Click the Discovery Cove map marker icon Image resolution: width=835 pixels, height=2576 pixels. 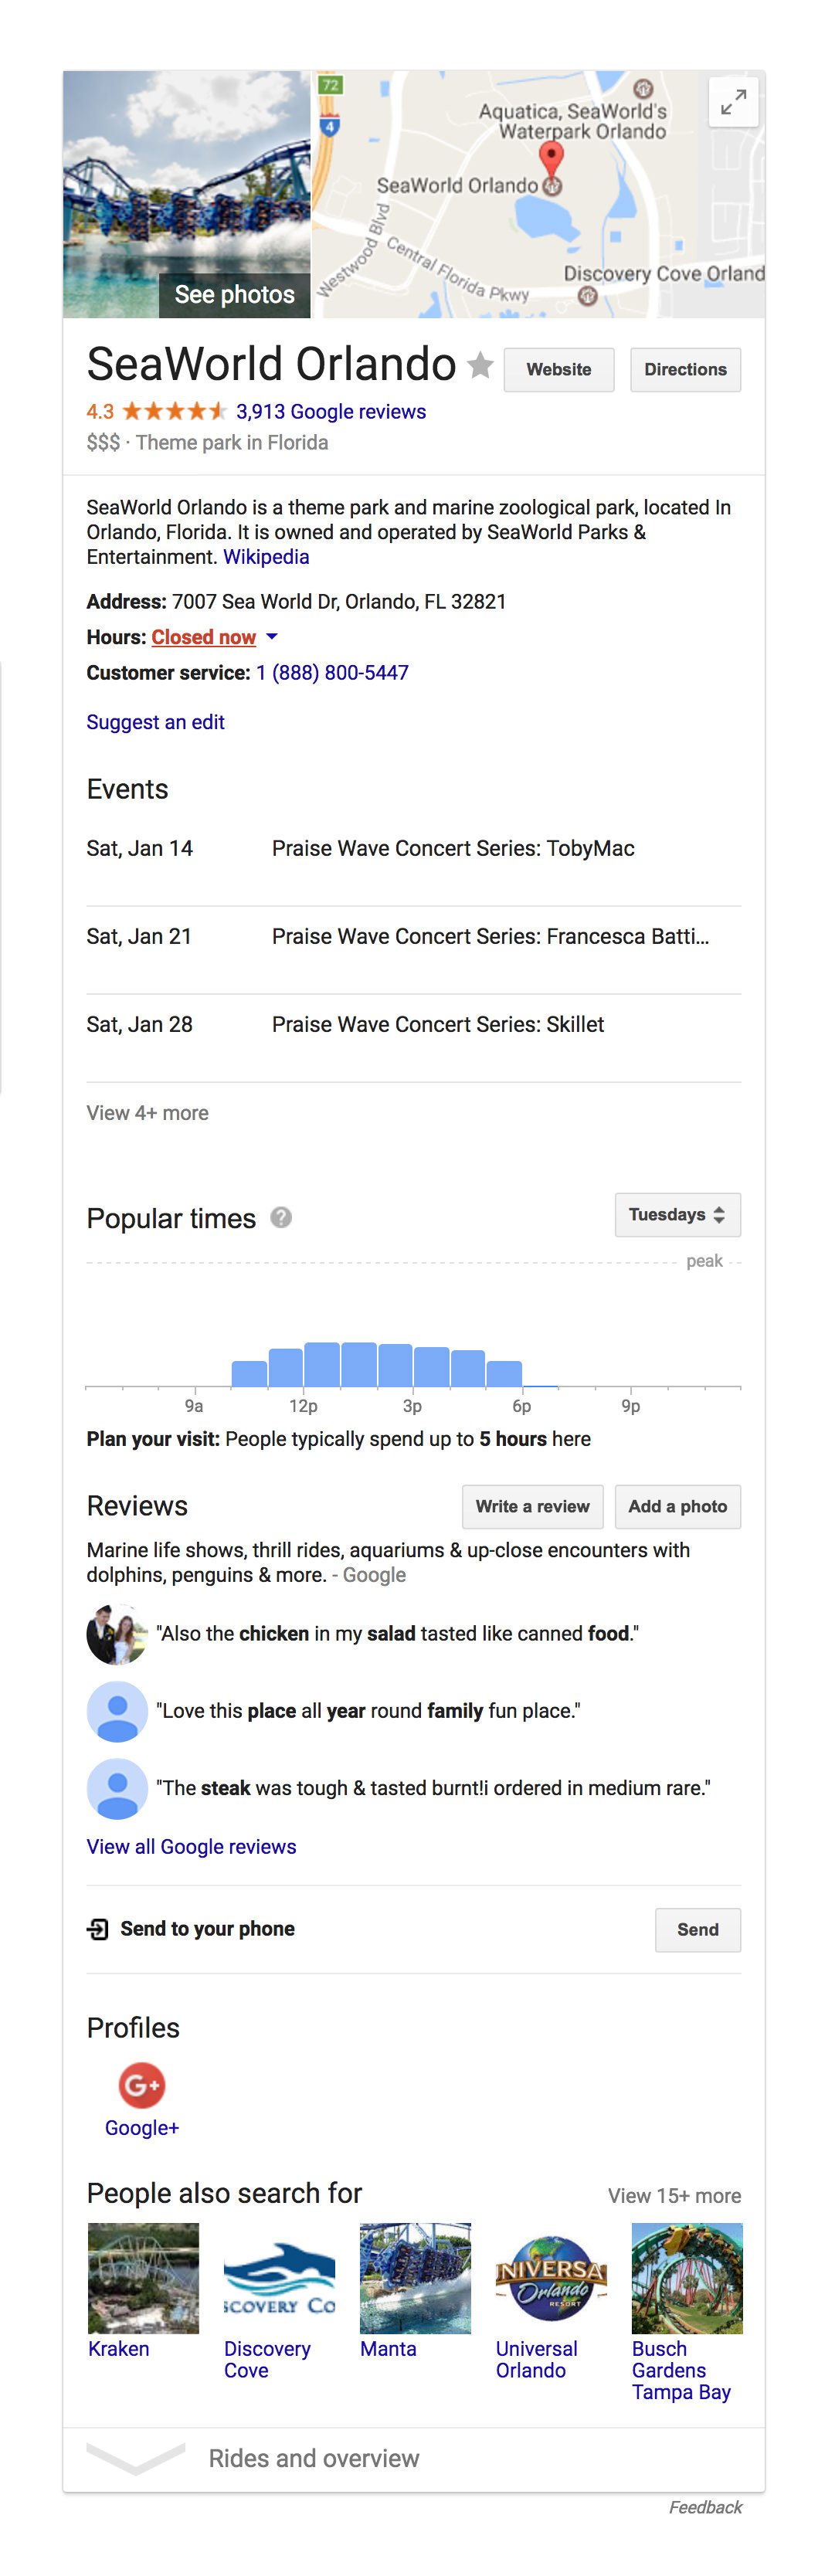pyautogui.click(x=588, y=296)
